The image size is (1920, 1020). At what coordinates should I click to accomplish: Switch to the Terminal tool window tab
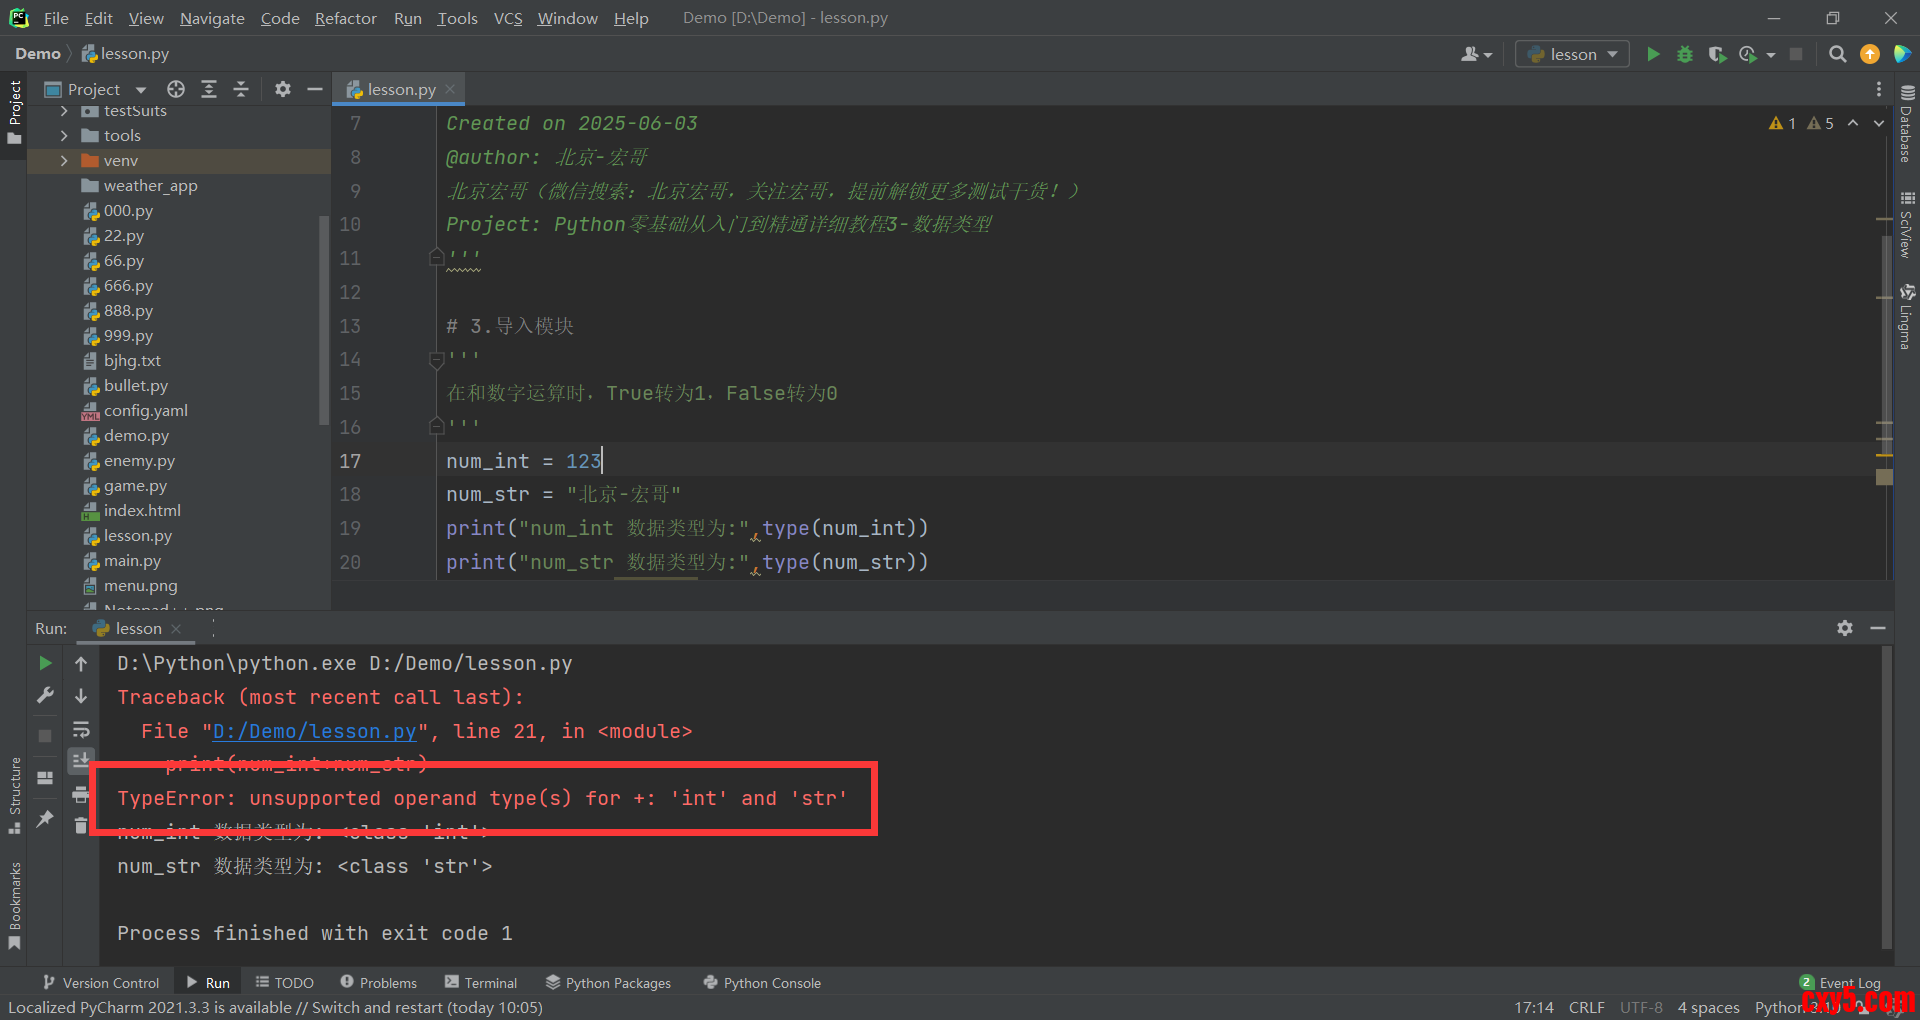481,983
